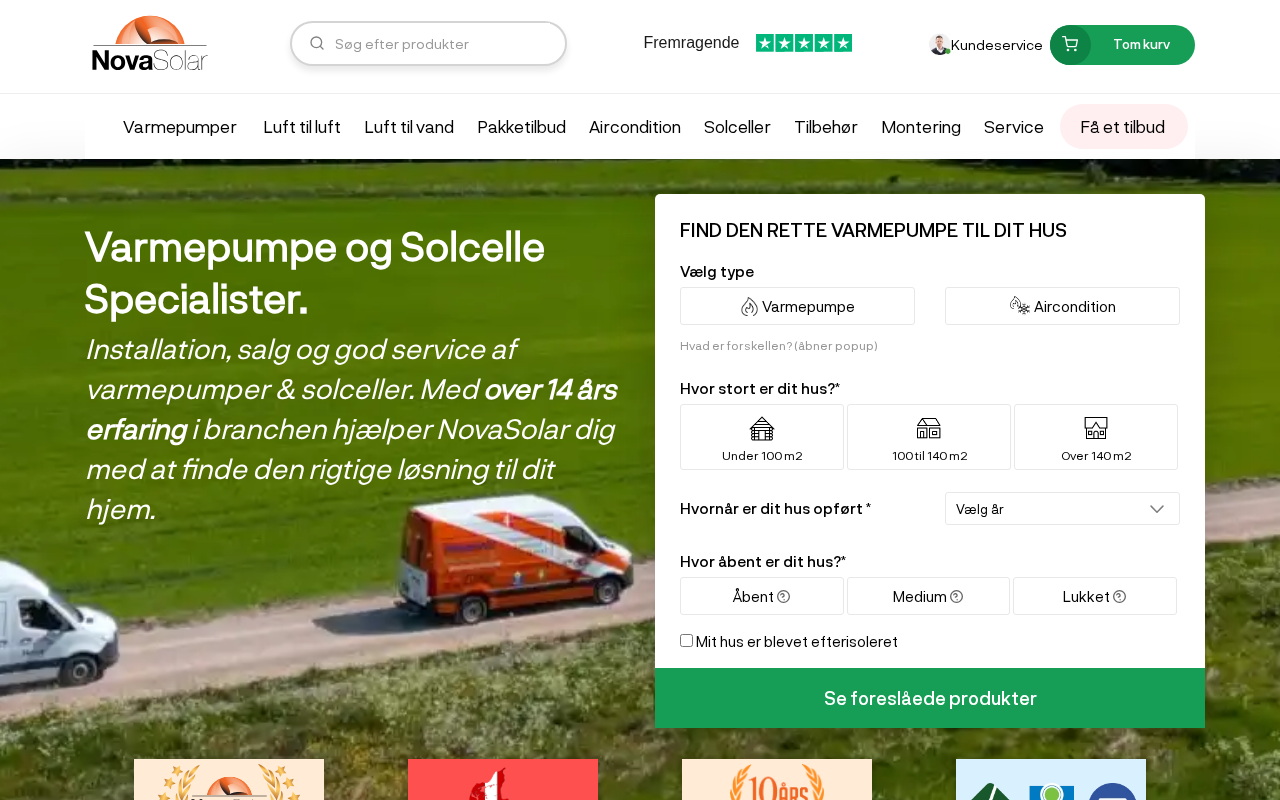Open the shopping cart icon

click(x=1070, y=44)
